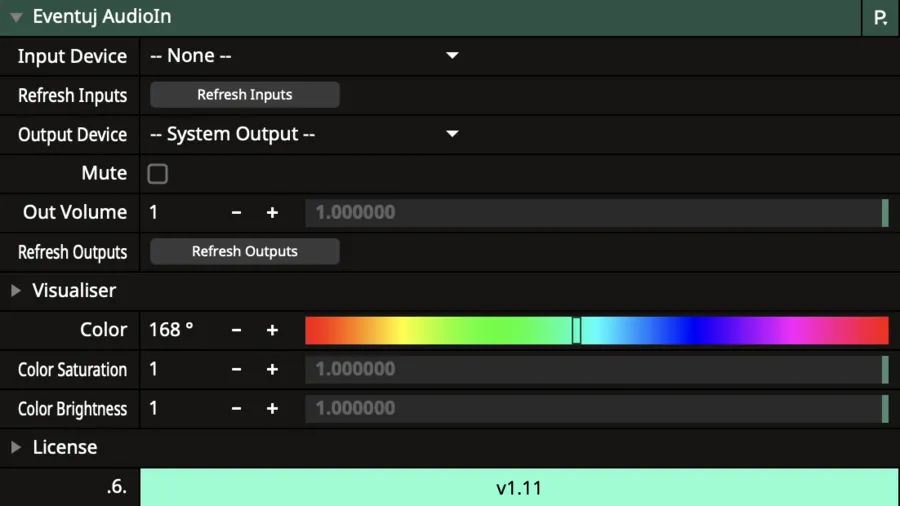Image resolution: width=900 pixels, height=506 pixels.
Task: Increase Out Volume with plus
Action: pos(272,213)
